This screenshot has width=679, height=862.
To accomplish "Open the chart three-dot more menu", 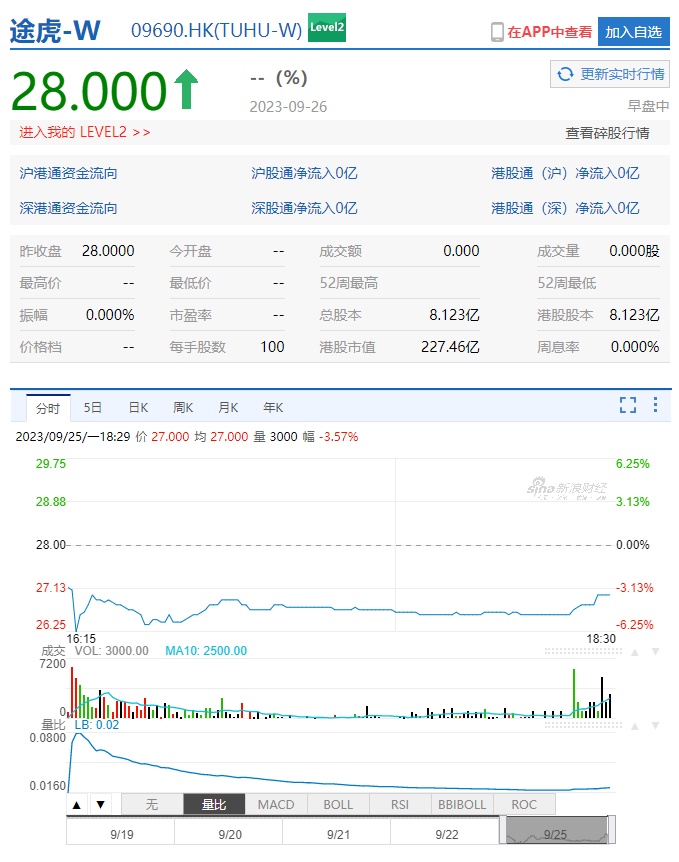I will click(655, 405).
